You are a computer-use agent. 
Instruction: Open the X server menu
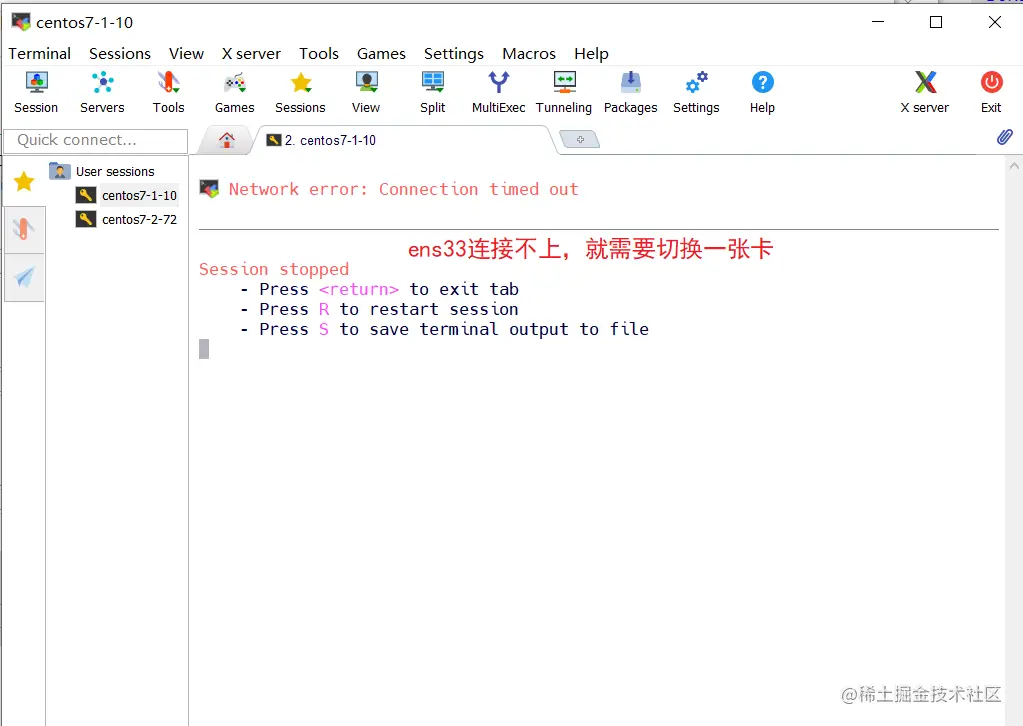pos(251,53)
